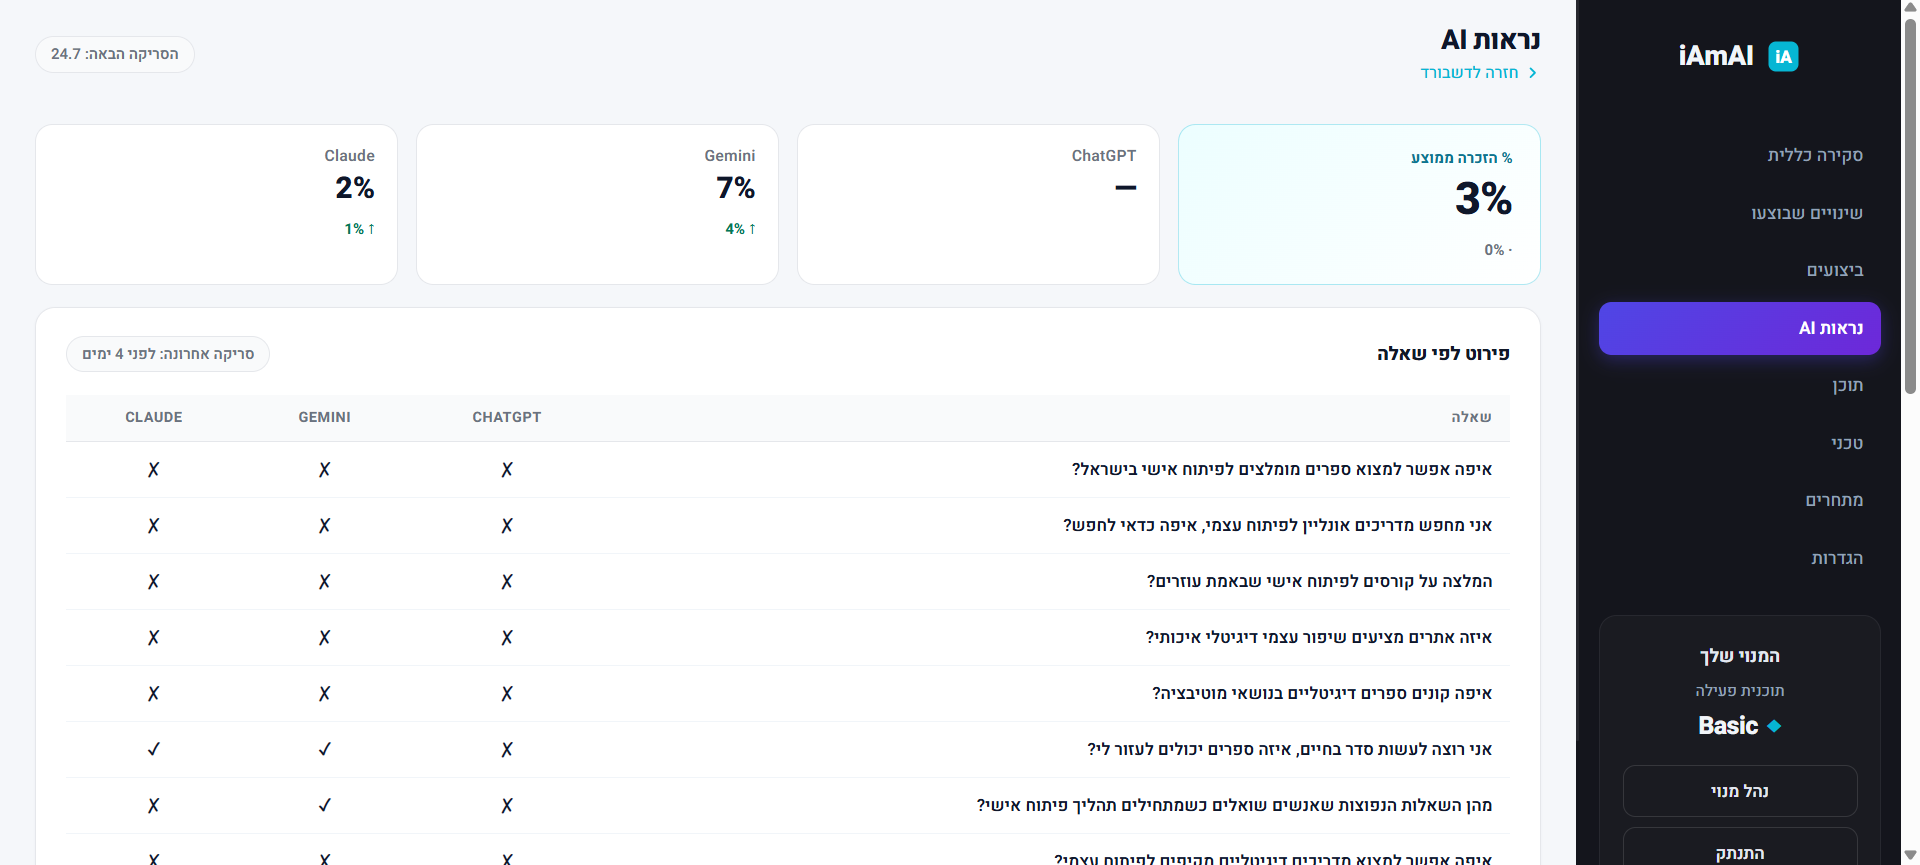This screenshot has width=1920, height=865.
Task: Click the Gemini X in the קורסים לפיתוח אישי row
Action: [324, 581]
